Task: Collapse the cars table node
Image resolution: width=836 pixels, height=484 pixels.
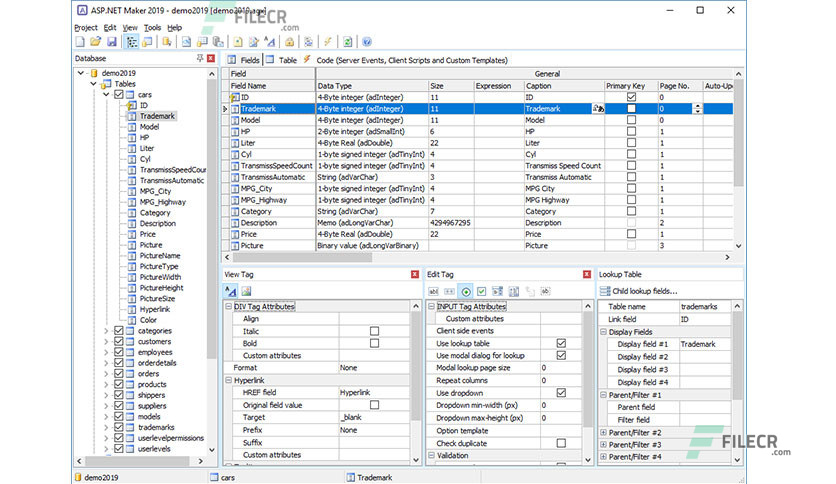Action: [x=106, y=94]
